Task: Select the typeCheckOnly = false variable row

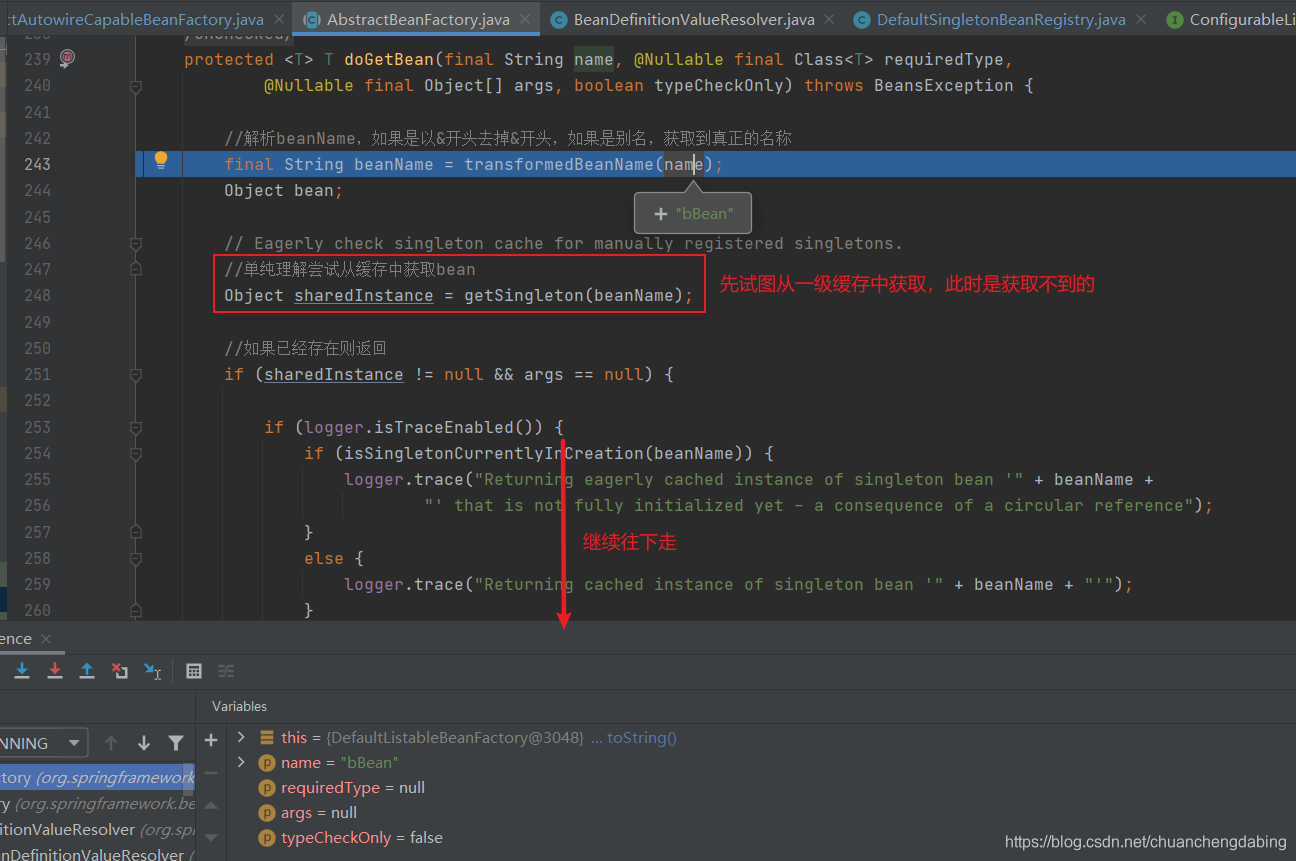Action: point(350,838)
